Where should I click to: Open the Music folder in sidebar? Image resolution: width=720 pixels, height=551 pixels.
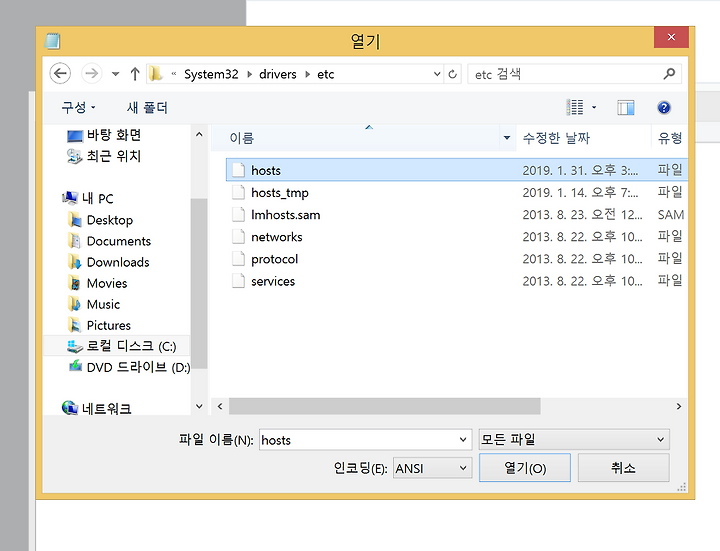click(x=94, y=304)
